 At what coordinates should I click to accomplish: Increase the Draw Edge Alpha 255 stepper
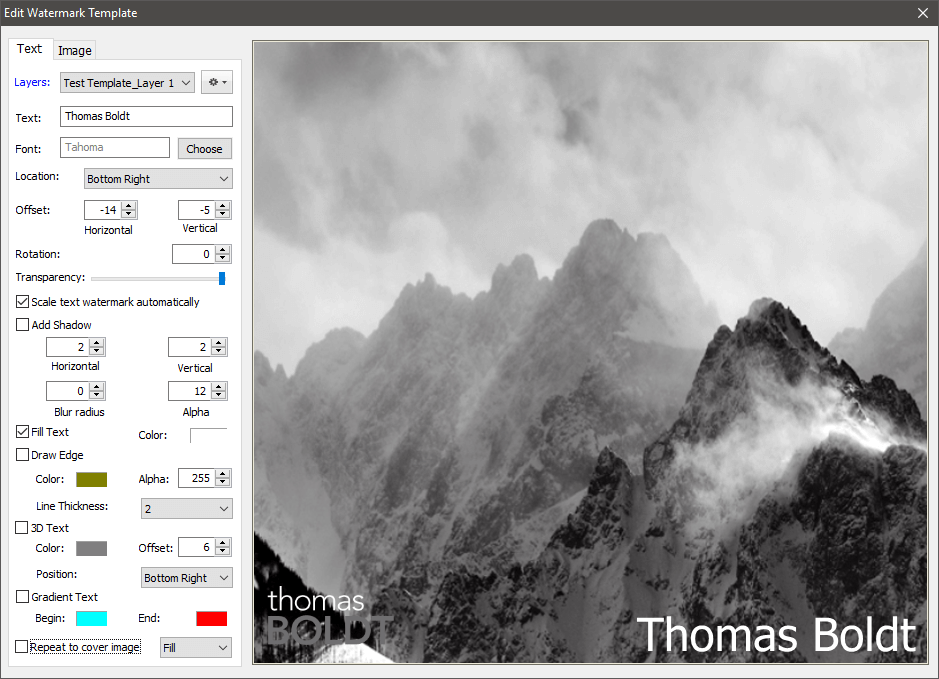pyautogui.click(x=223, y=474)
